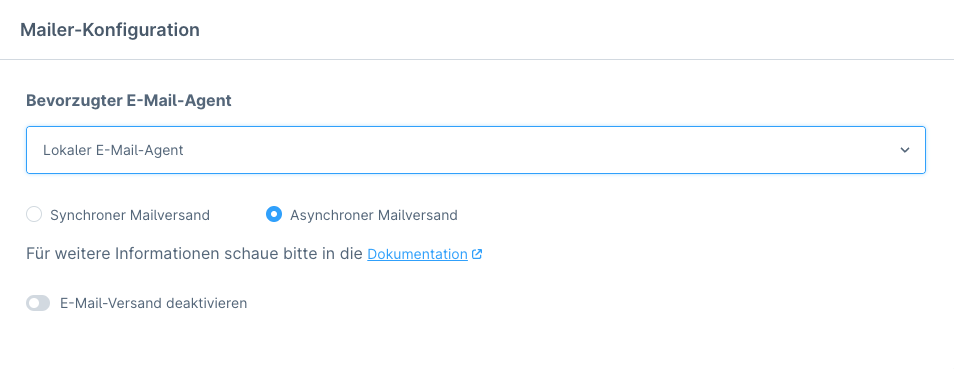Click the blue filled Asynchroner radio circle
This screenshot has height=369, width=954.
tap(274, 214)
